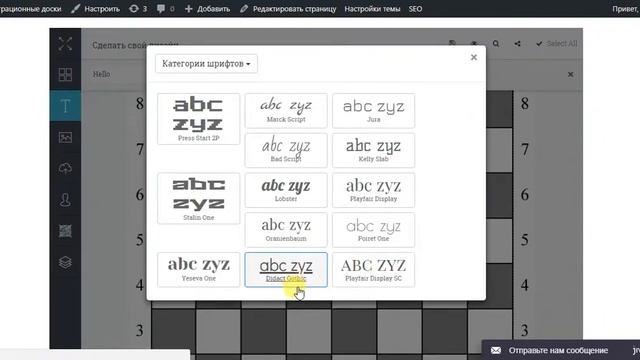This screenshot has height=360, width=640.
Task: Open the updates counter showing 3
Action: (x=138, y=9)
